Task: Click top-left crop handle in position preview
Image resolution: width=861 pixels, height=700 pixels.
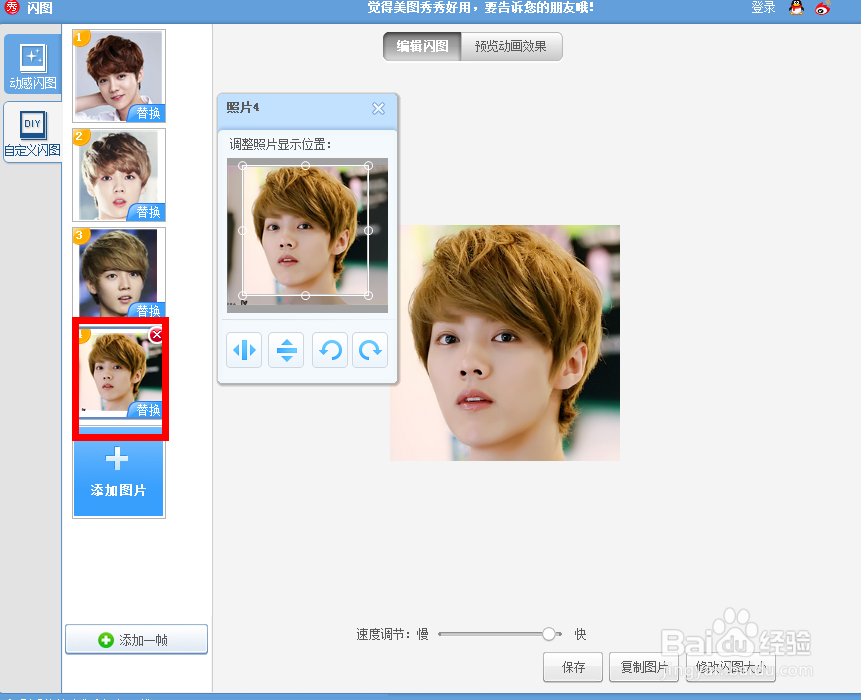Action: 243,165
